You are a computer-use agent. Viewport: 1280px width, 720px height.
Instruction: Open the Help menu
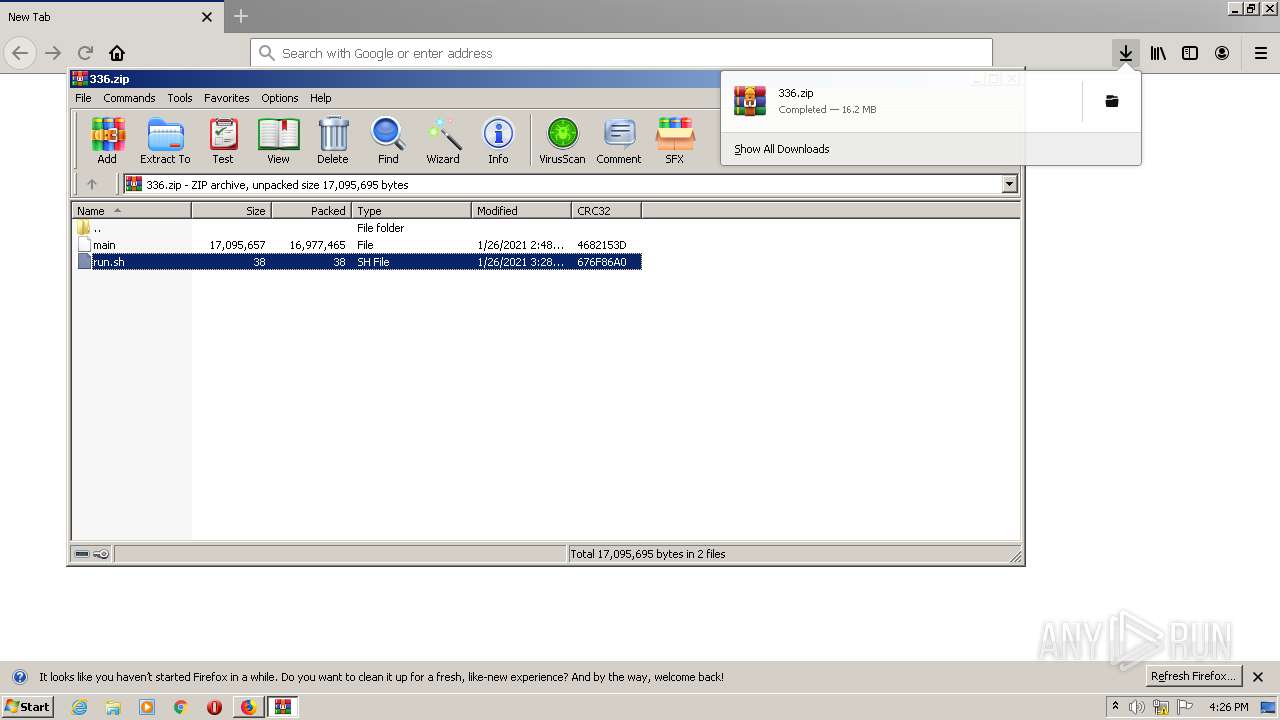coord(320,98)
